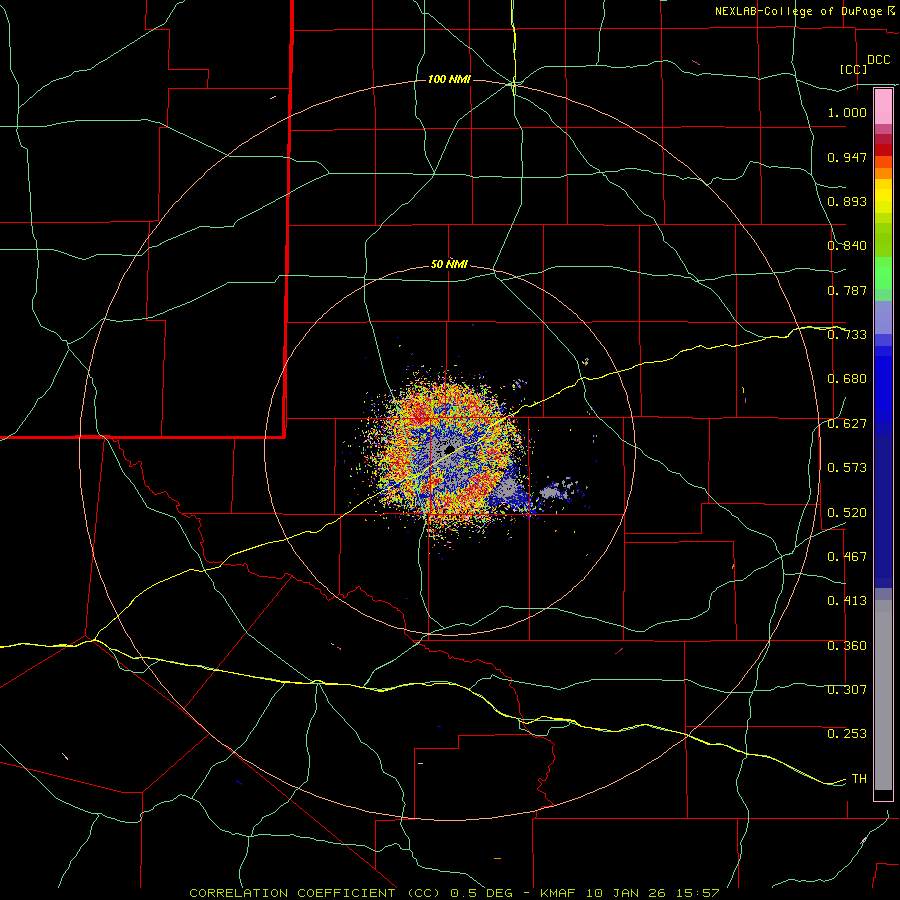Select the 0.360 scale value
The width and height of the screenshot is (900, 900).
[x=847, y=646]
